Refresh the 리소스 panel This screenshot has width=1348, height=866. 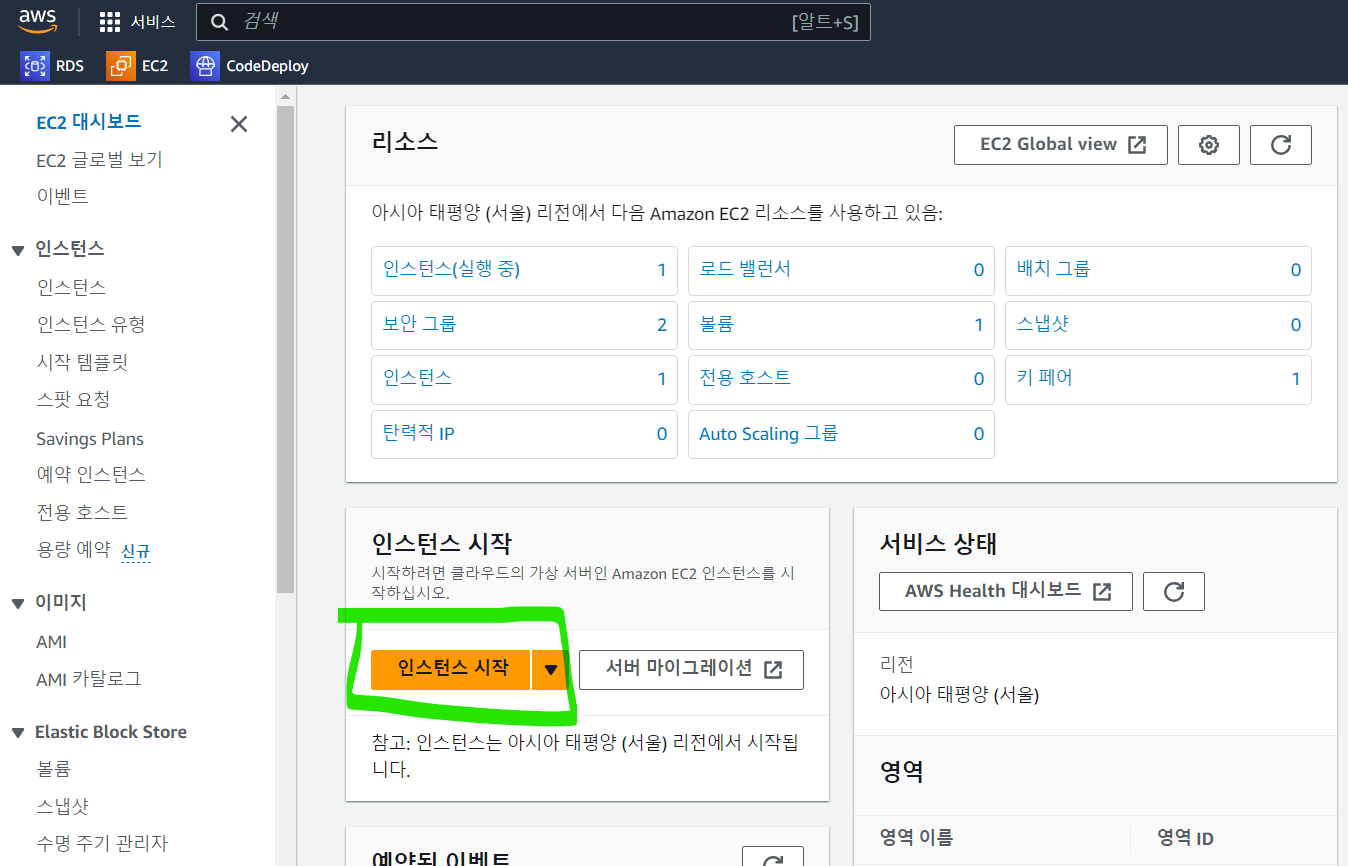[1281, 145]
